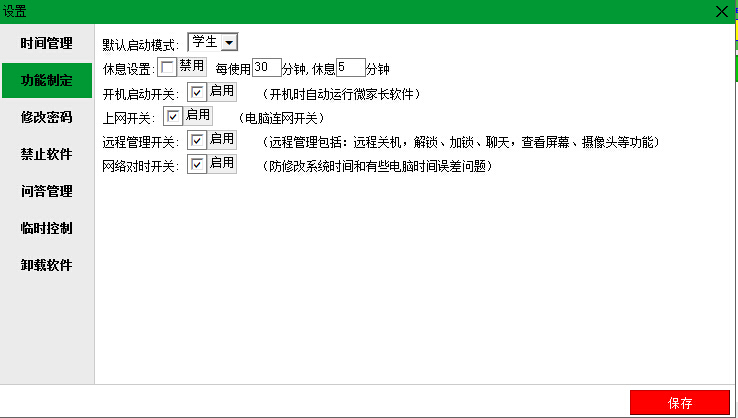Select the 卸载软件 sidebar item
This screenshot has height=418, width=738.
(x=47, y=265)
